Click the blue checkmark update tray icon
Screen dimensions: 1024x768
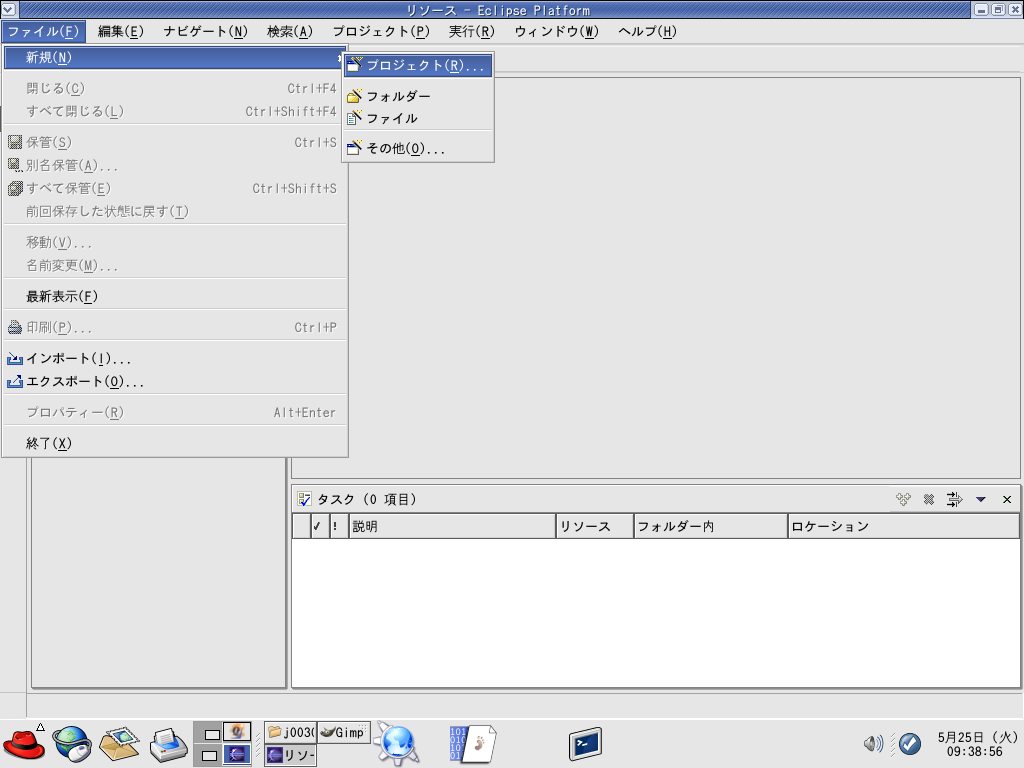(x=910, y=743)
